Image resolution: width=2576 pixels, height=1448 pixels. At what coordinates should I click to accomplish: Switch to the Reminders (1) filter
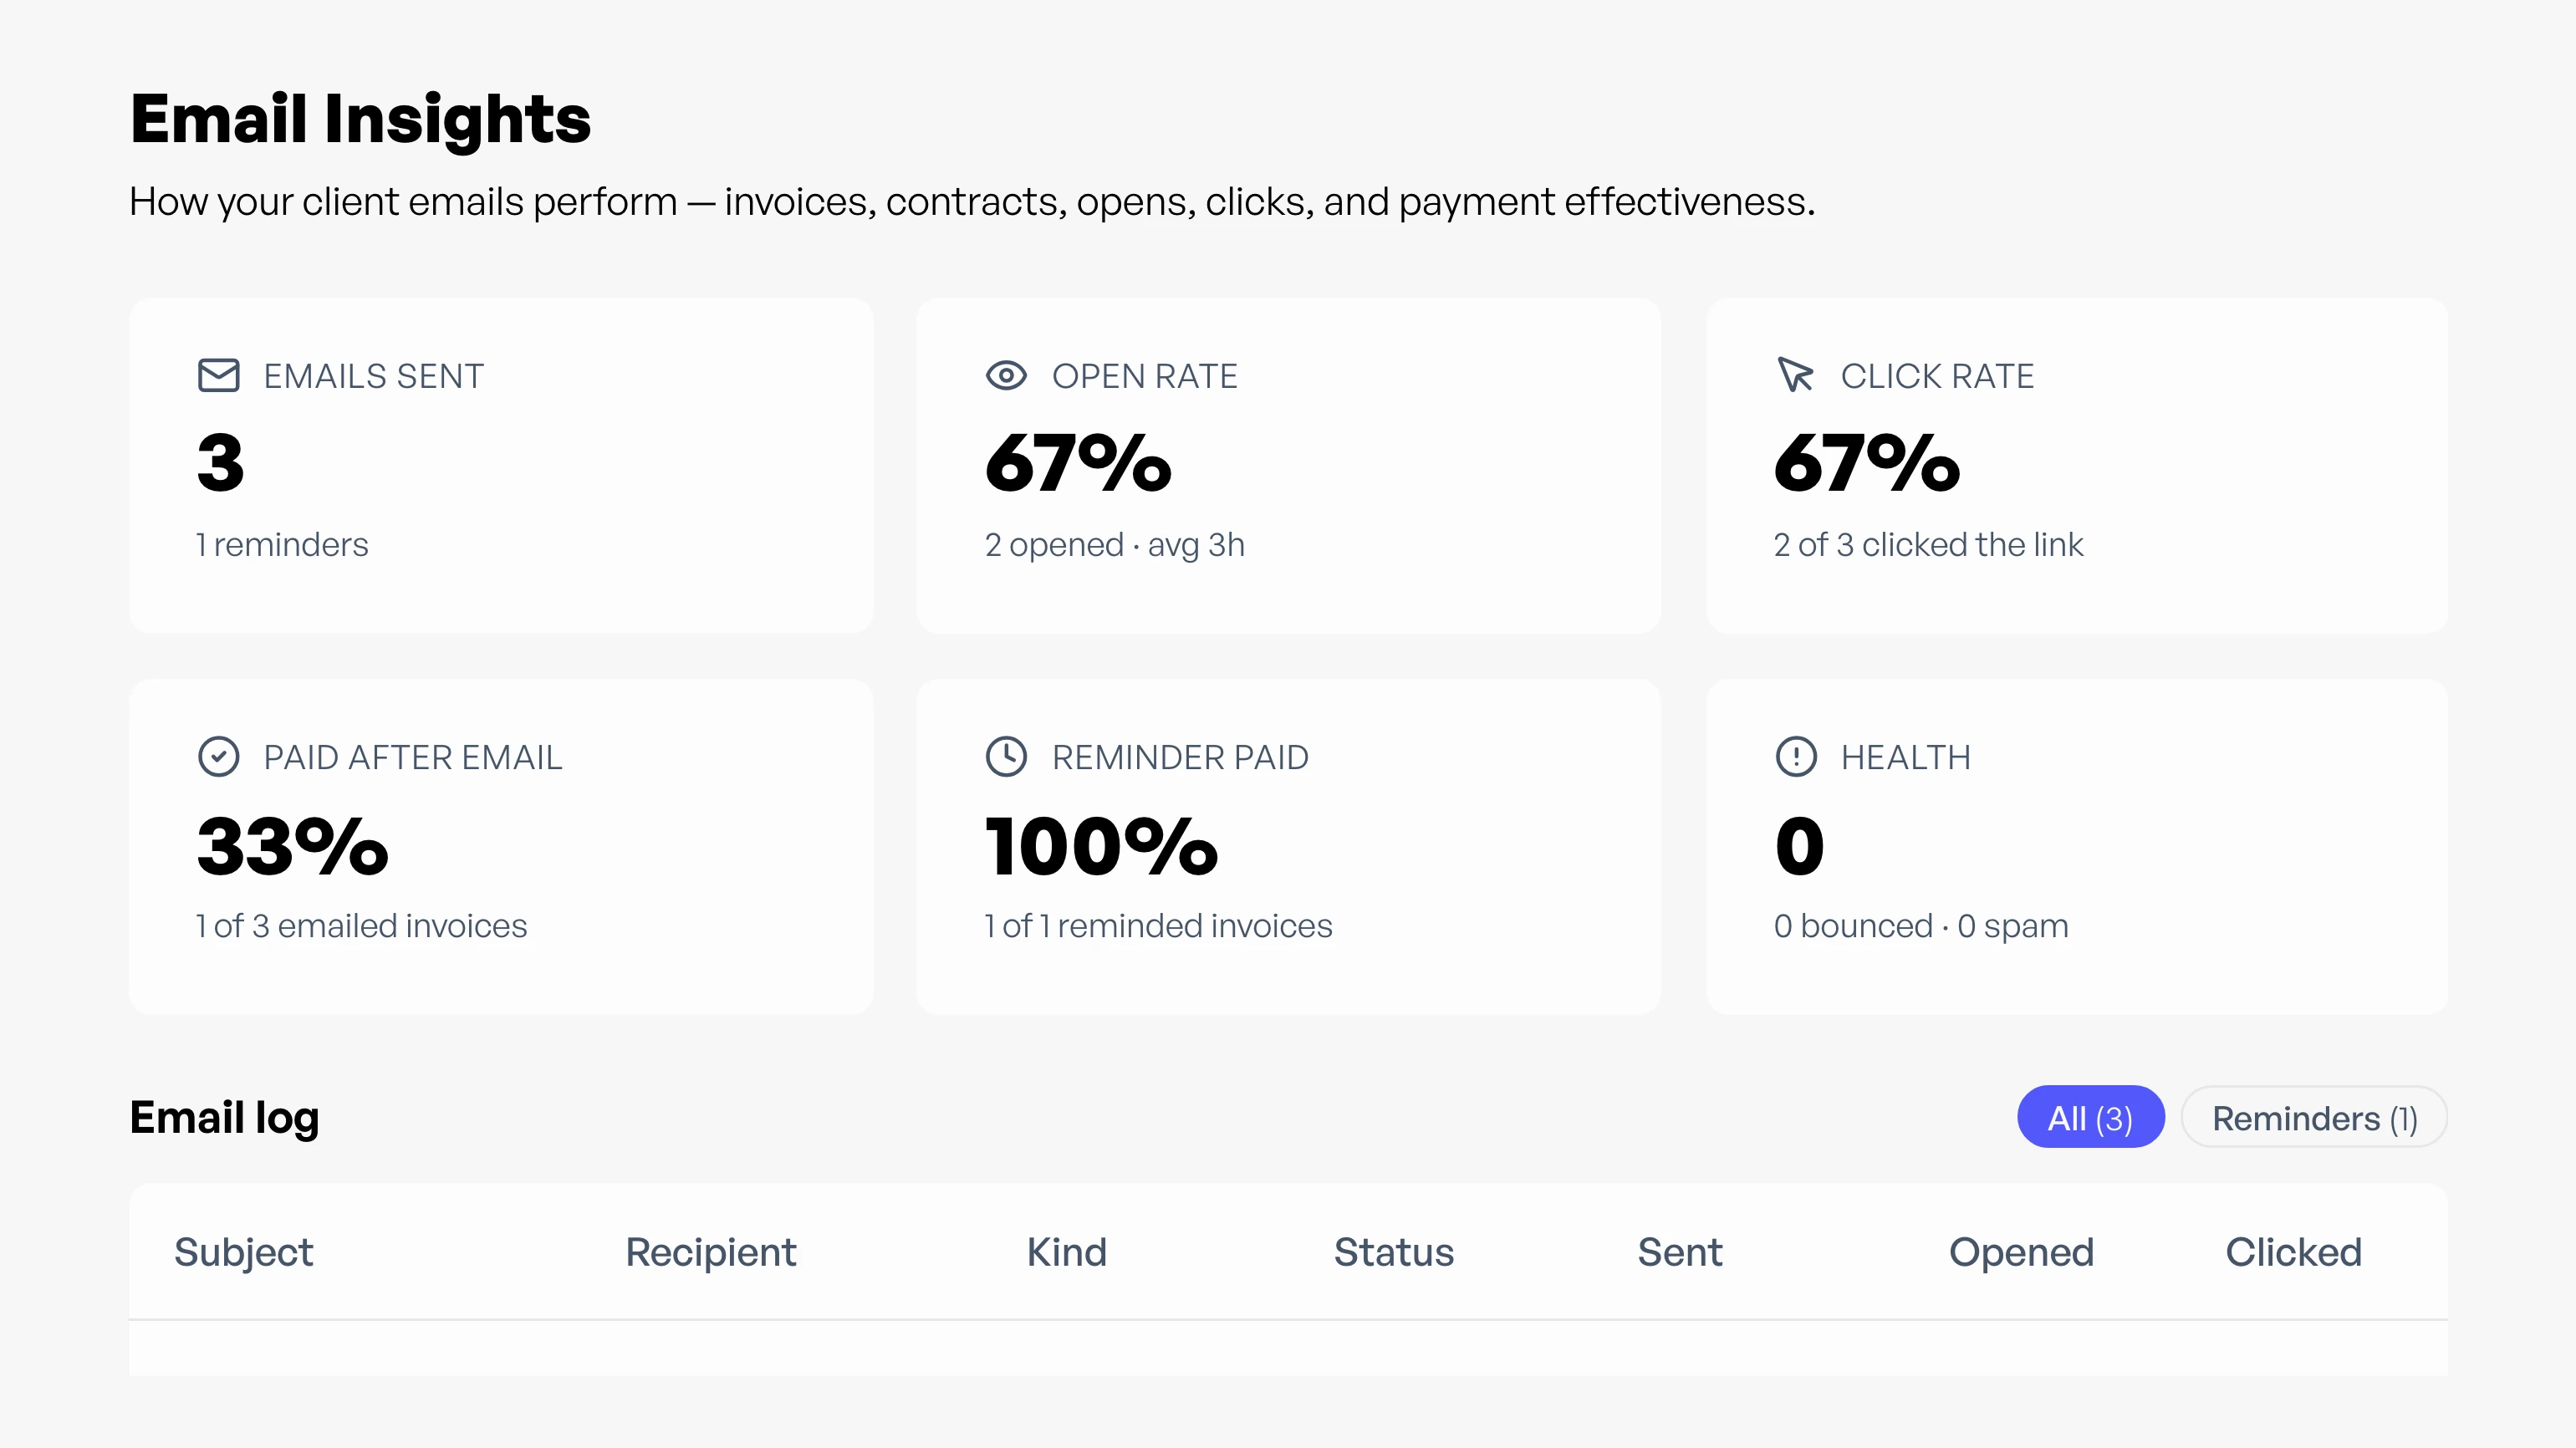click(2314, 1117)
